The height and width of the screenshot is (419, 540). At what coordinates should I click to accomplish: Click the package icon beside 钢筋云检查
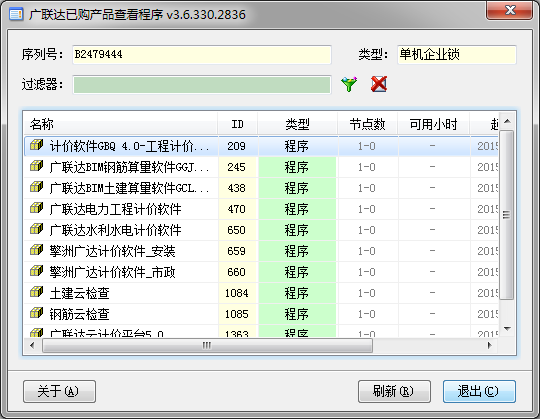tap(36, 313)
